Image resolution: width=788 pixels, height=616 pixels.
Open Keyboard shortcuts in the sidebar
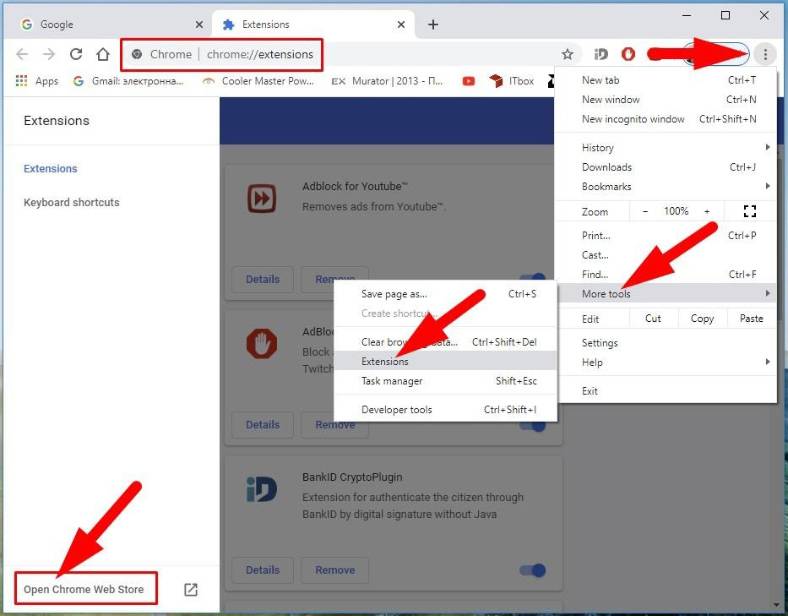point(71,202)
